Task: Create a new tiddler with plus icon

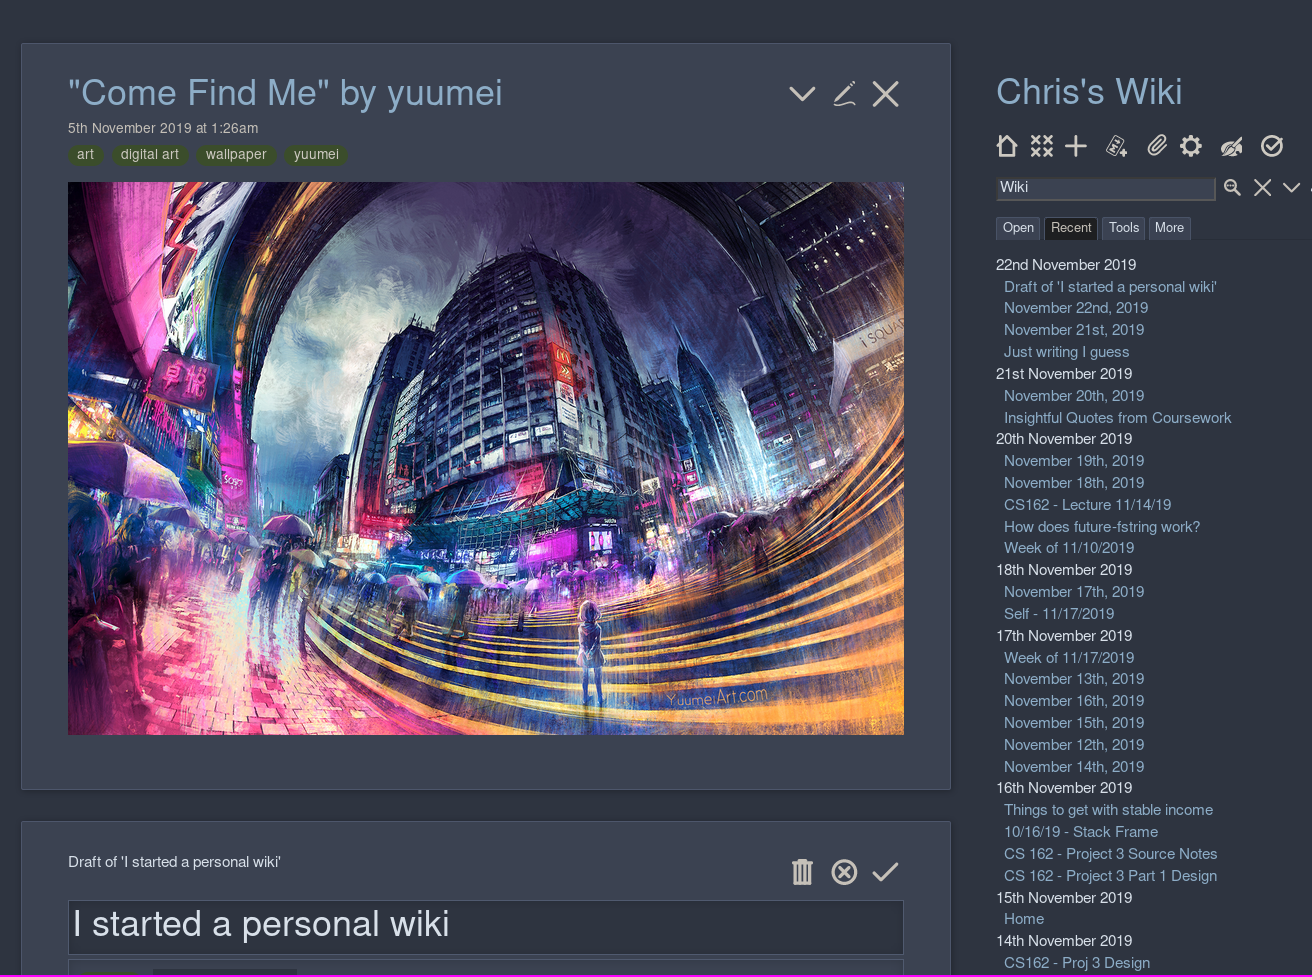Action: click(x=1076, y=146)
